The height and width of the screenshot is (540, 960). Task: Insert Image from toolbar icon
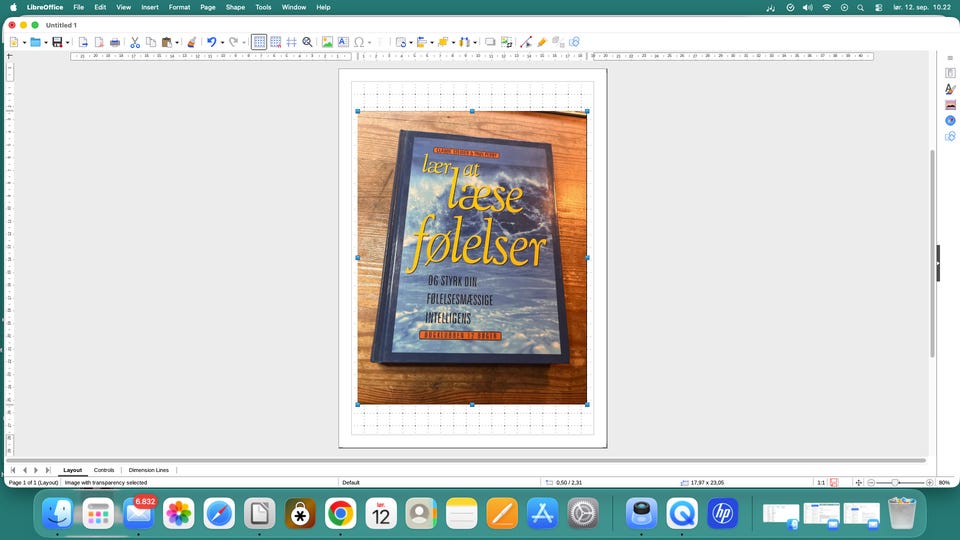pyautogui.click(x=328, y=42)
